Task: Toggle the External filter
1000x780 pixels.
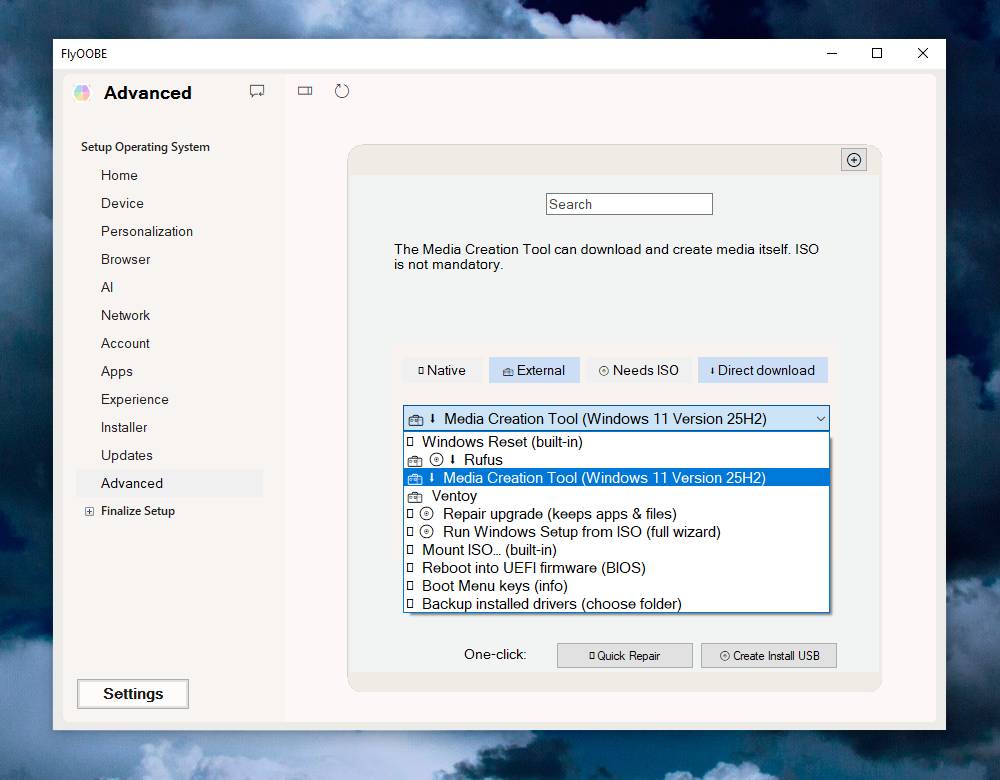Action: [x=534, y=370]
